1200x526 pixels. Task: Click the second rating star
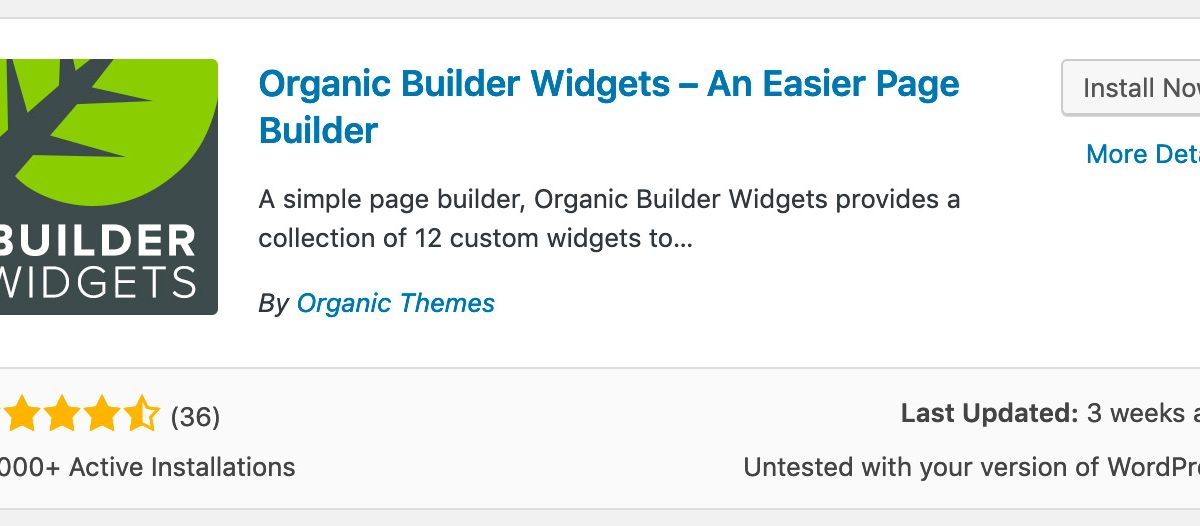pyautogui.click(x=60, y=414)
